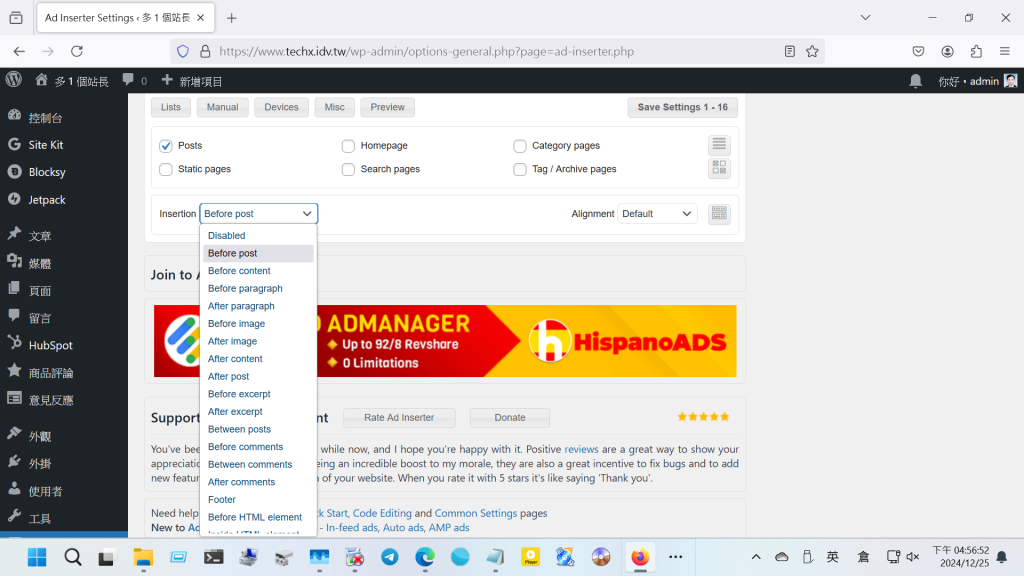Screen dimensions: 1024x576
Task: Open the WordPress logo menu in admin bar
Action: pyautogui.click(x=14, y=80)
